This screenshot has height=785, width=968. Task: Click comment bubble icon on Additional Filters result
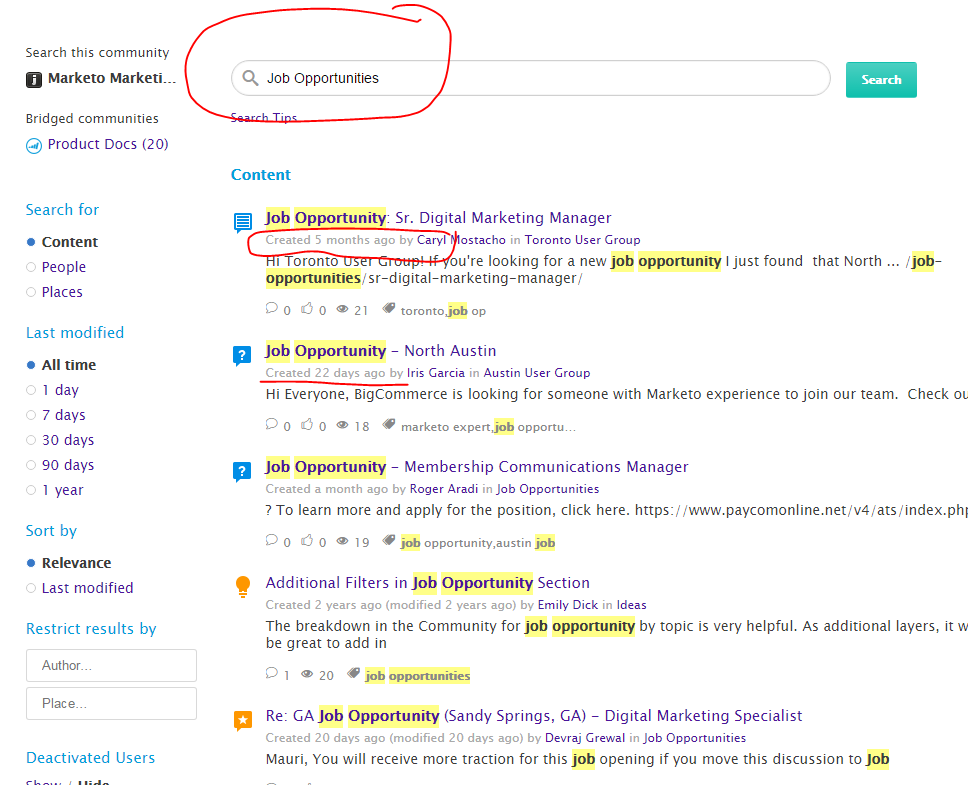[x=272, y=673]
